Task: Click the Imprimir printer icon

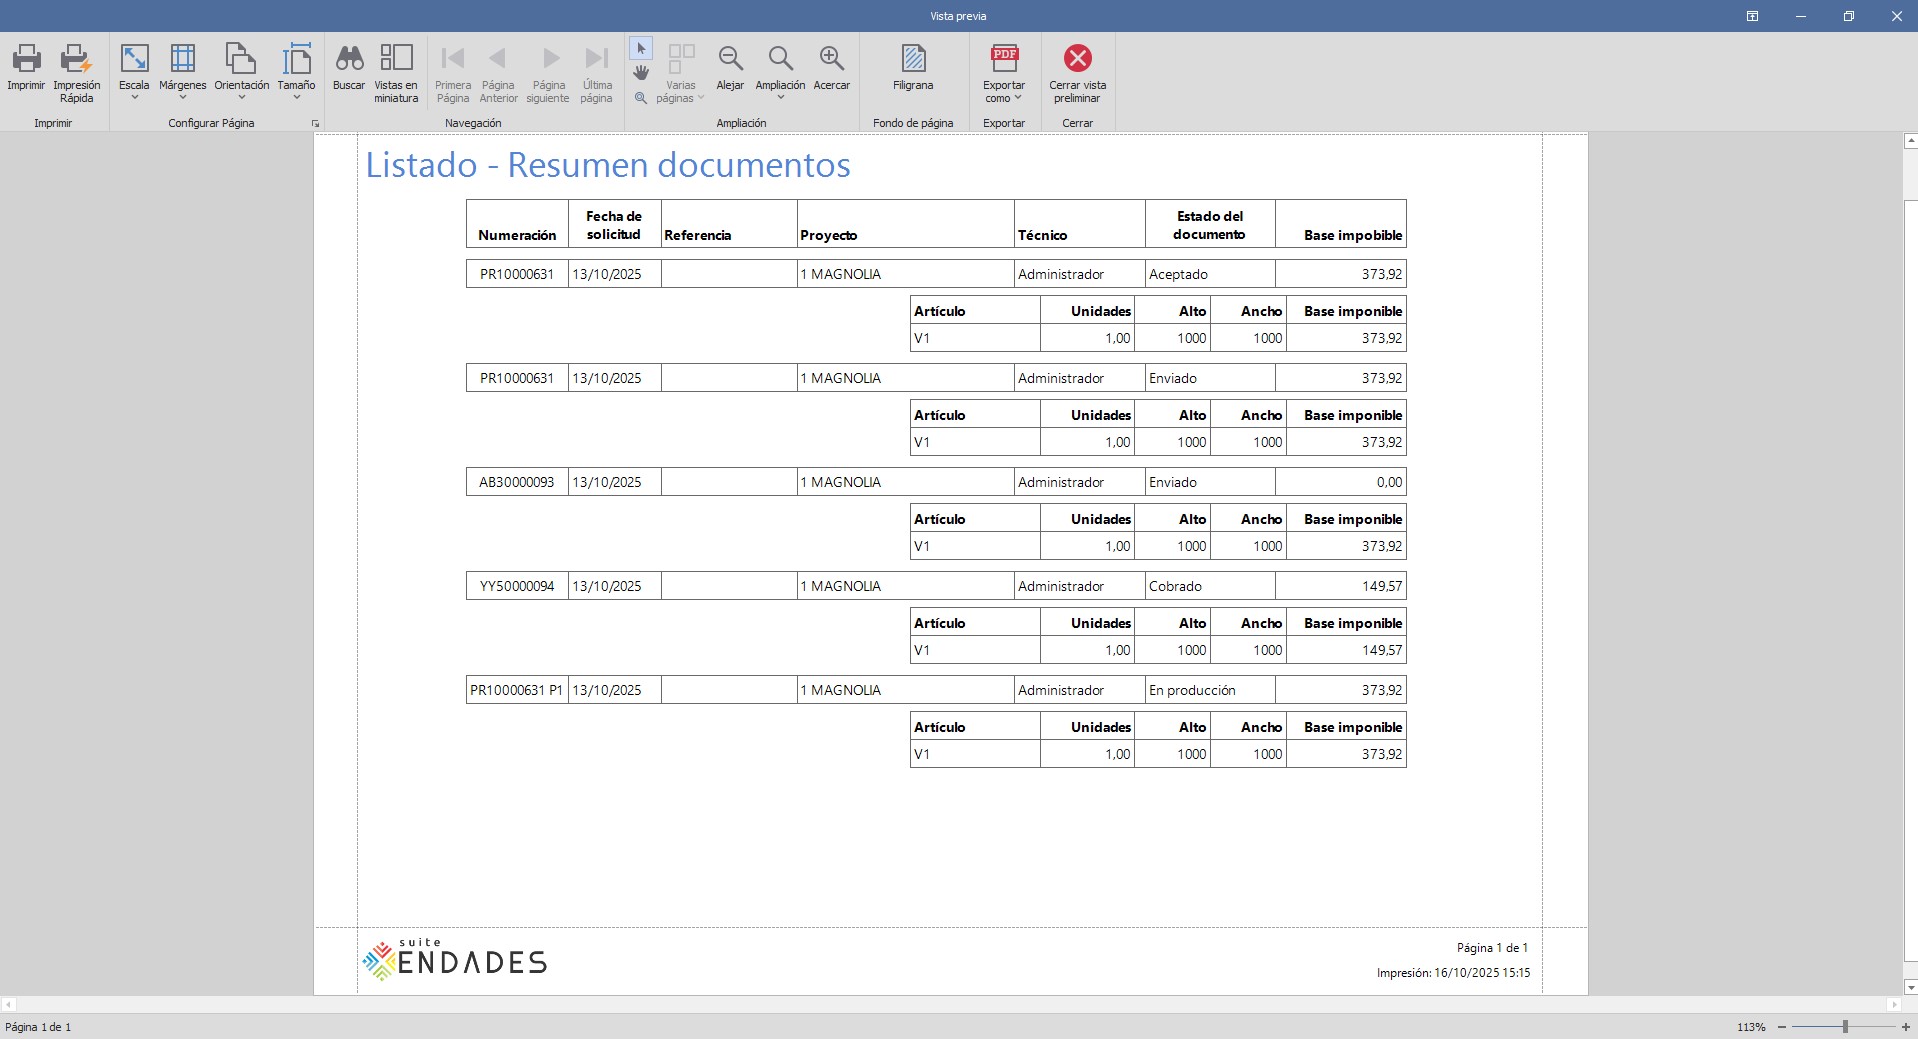Action: pyautogui.click(x=26, y=60)
